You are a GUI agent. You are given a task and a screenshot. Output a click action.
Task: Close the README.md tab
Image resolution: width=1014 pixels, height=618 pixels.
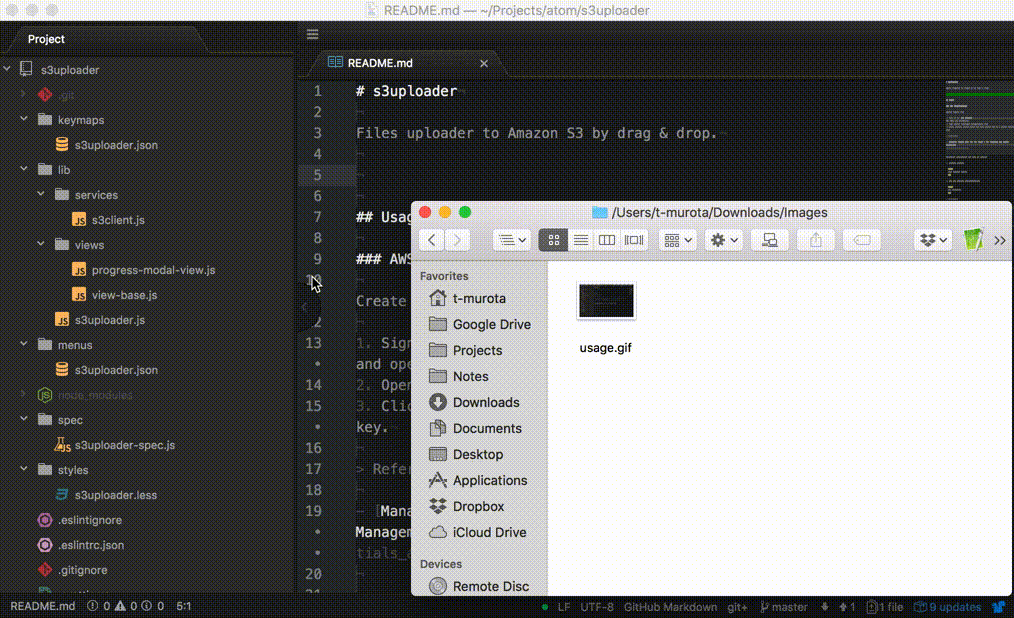[x=484, y=63]
